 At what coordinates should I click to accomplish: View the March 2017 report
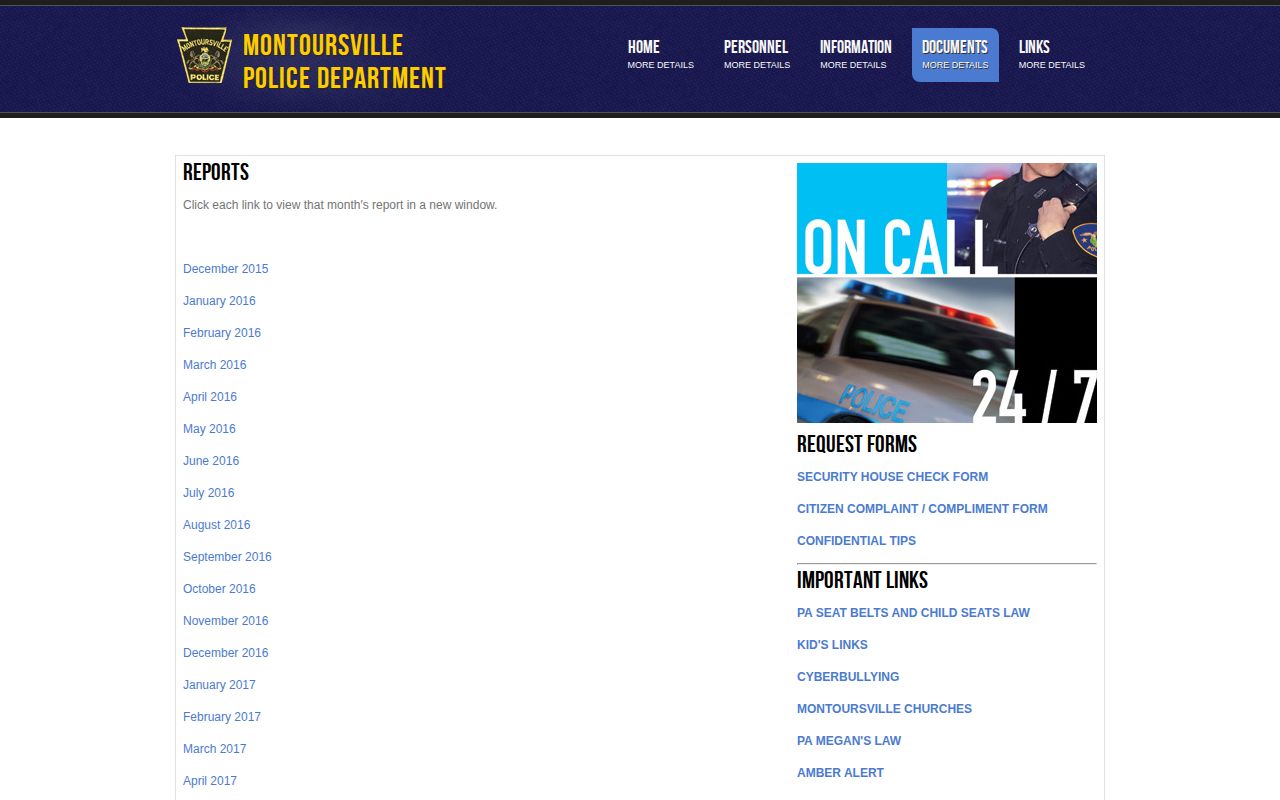pos(214,749)
